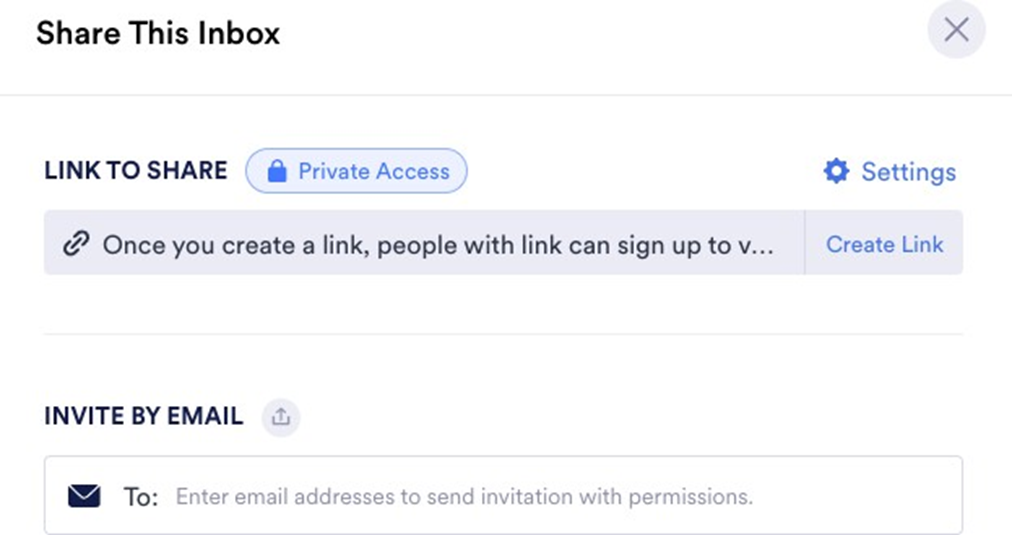Click the word "EMAIL" in the invite heading
The image size is (1012, 535).
coord(205,416)
